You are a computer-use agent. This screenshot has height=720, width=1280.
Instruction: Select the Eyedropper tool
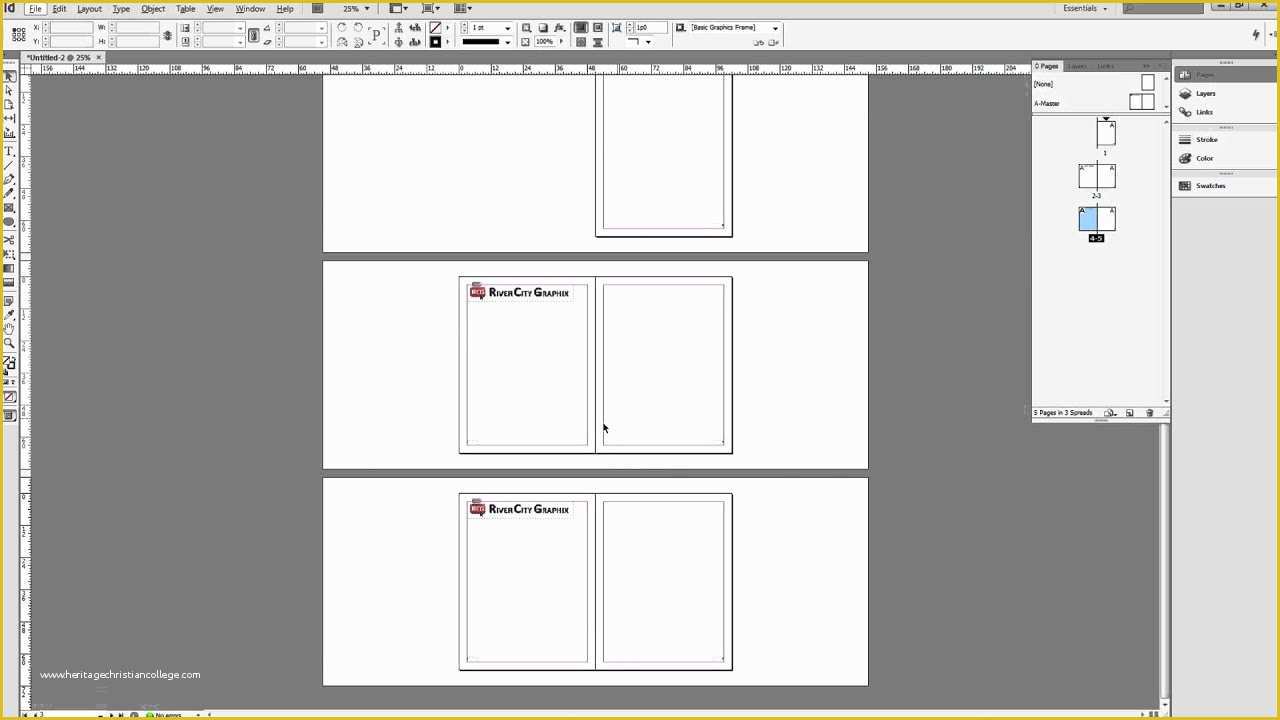tap(9, 313)
